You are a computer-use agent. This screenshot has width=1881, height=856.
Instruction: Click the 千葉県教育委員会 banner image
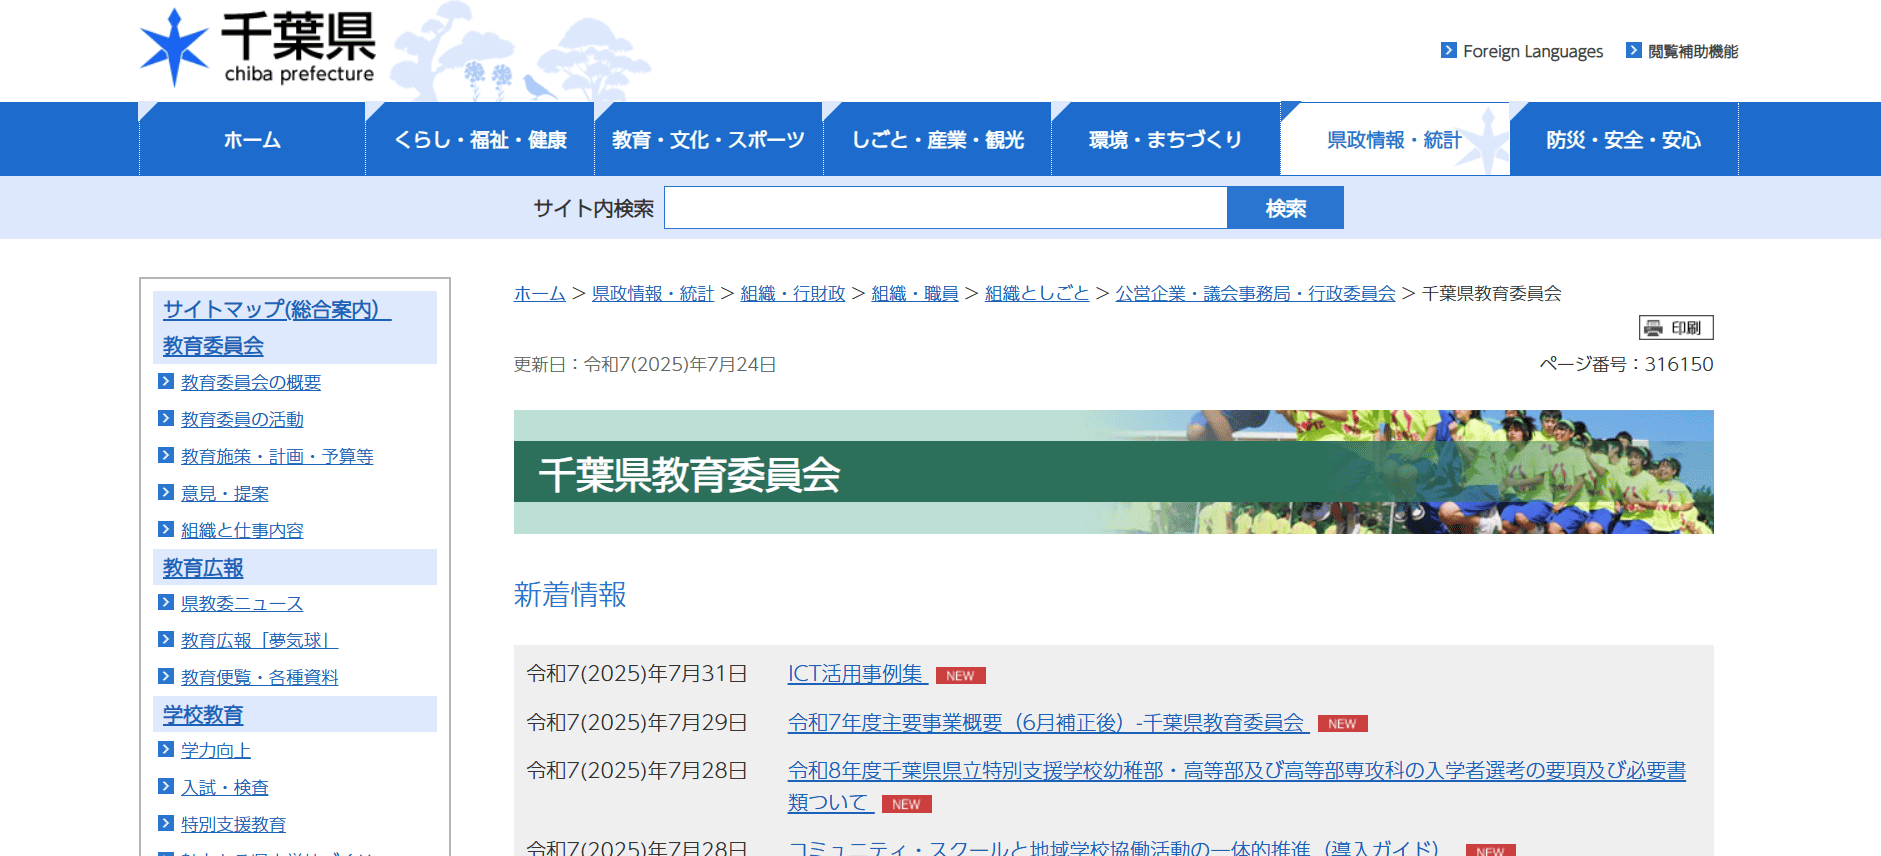click(x=1114, y=472)
